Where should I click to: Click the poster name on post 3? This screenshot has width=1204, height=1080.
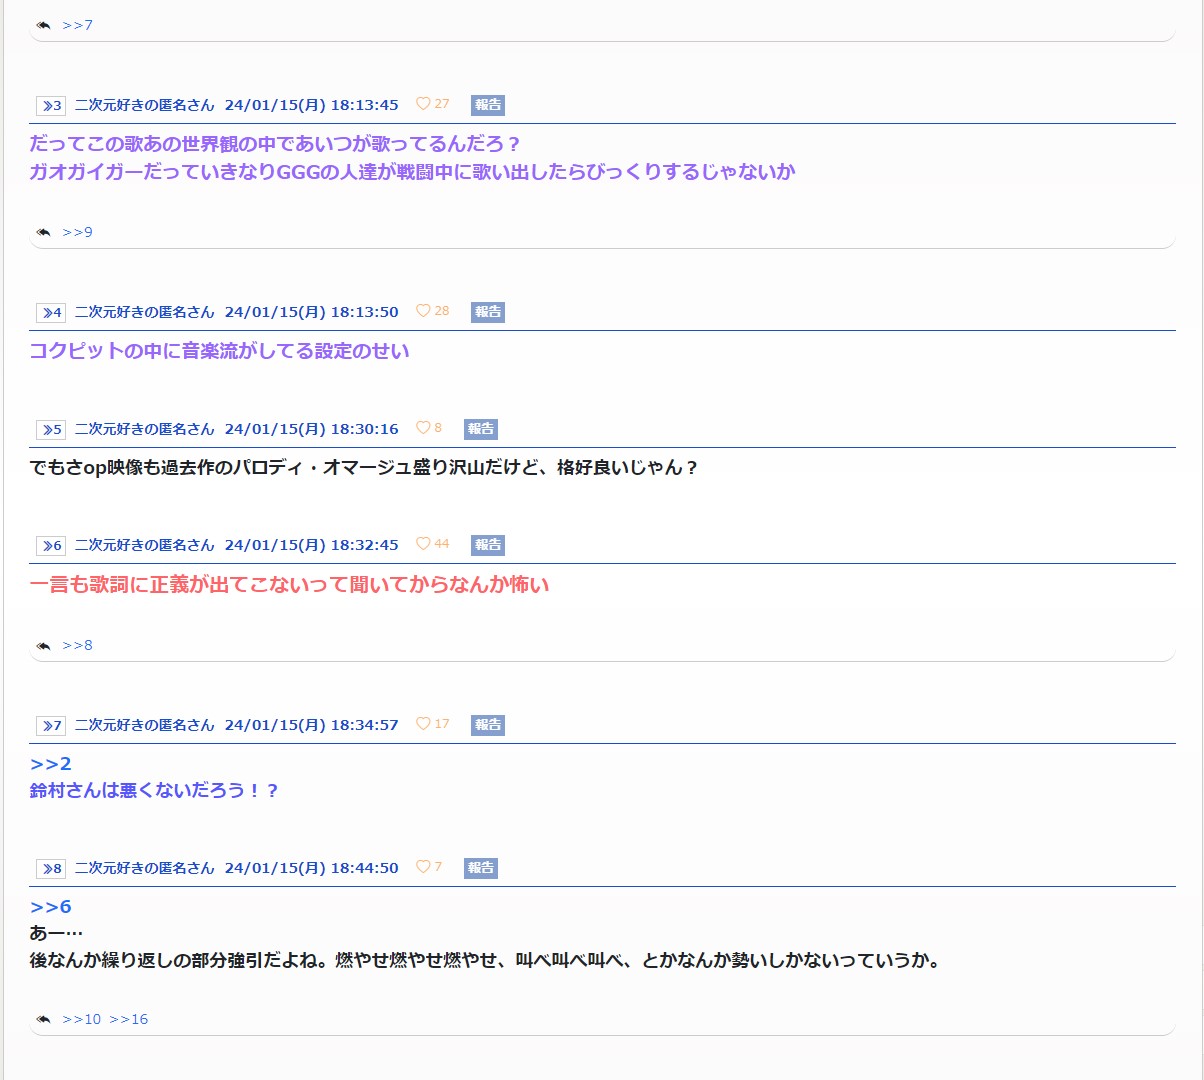click(145, 105)
